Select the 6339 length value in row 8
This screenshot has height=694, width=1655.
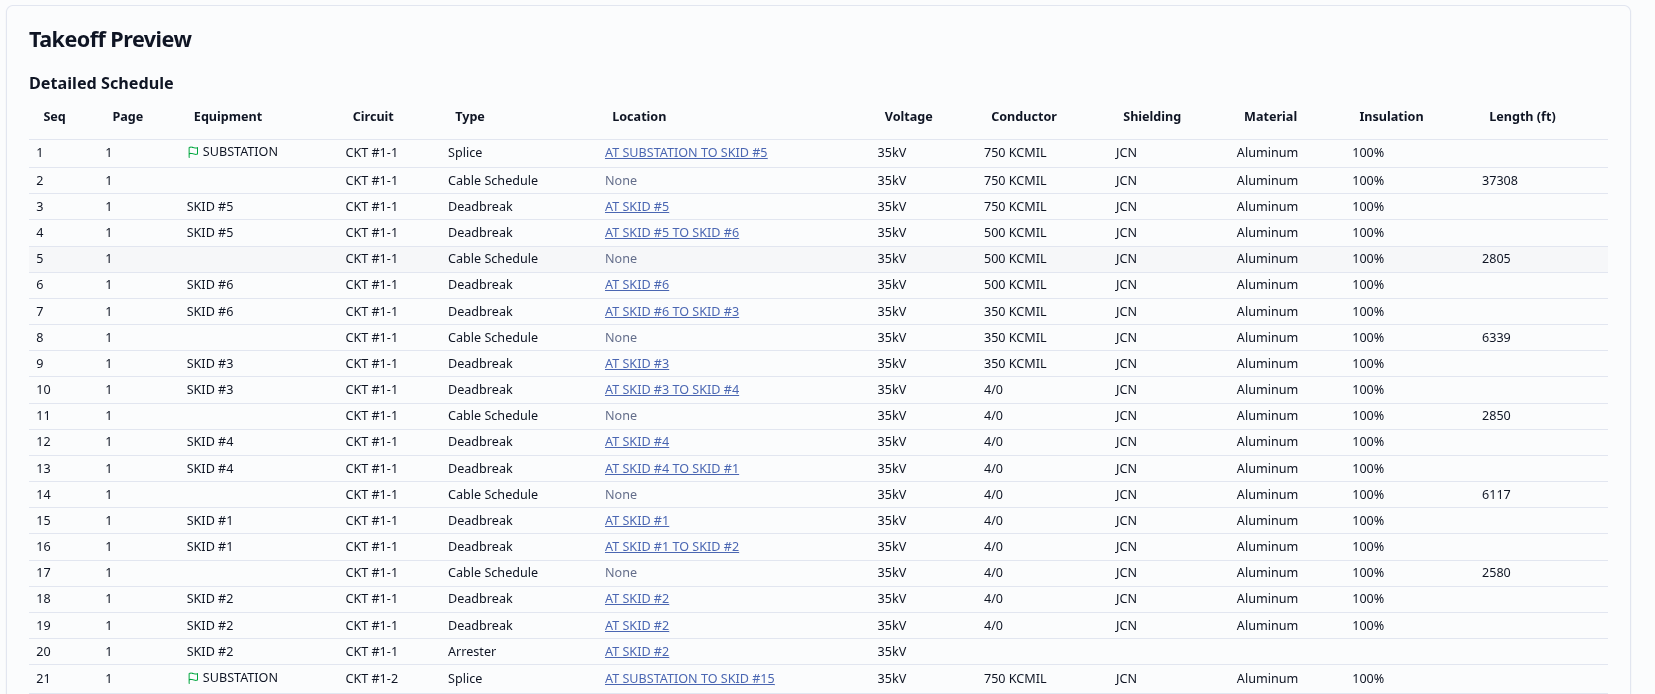(x=1496, y=338)
